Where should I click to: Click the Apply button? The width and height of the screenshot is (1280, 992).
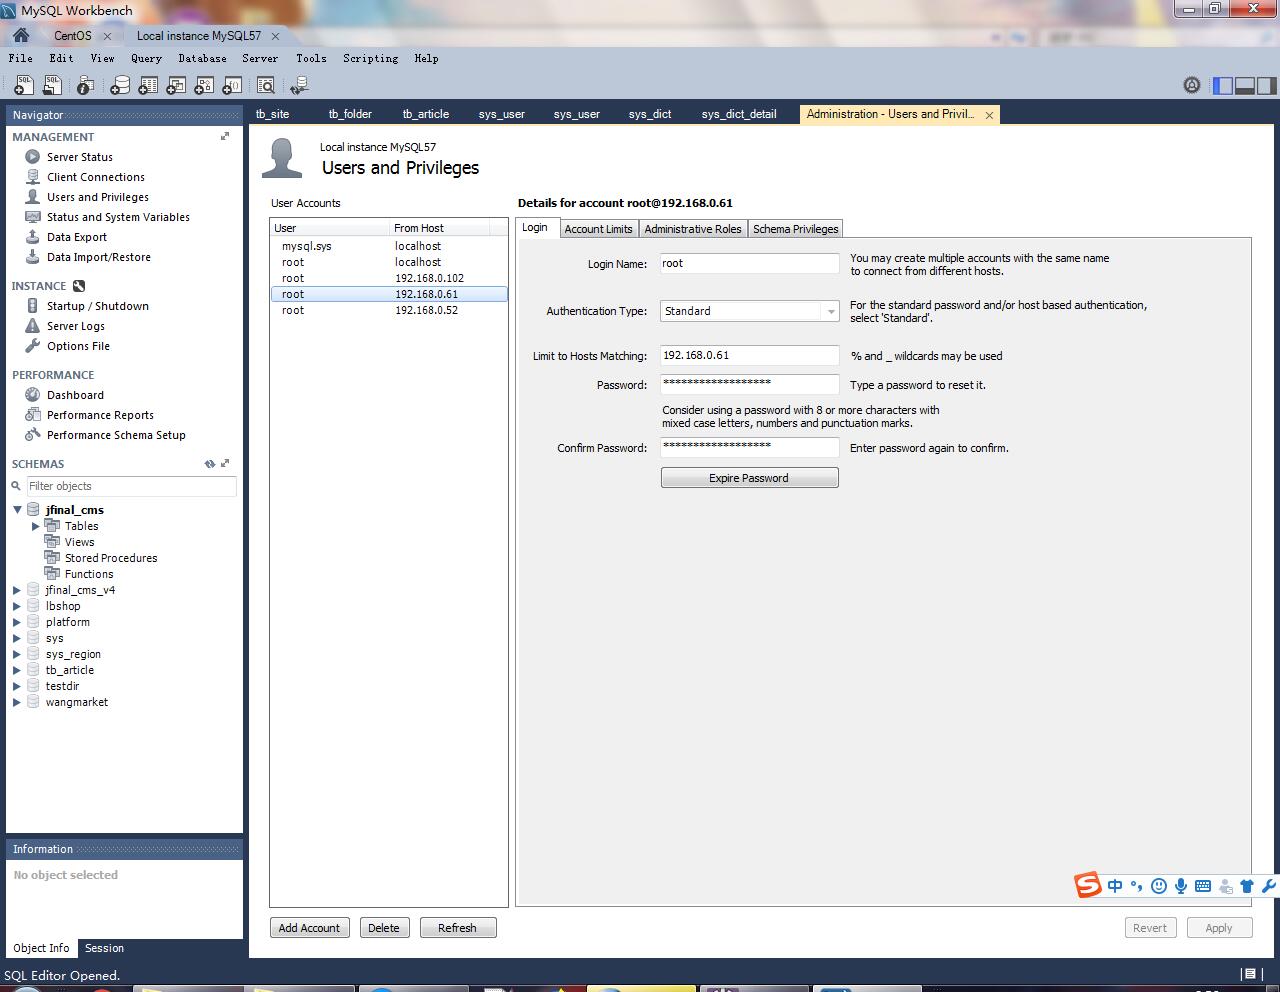pos(1219,928)
